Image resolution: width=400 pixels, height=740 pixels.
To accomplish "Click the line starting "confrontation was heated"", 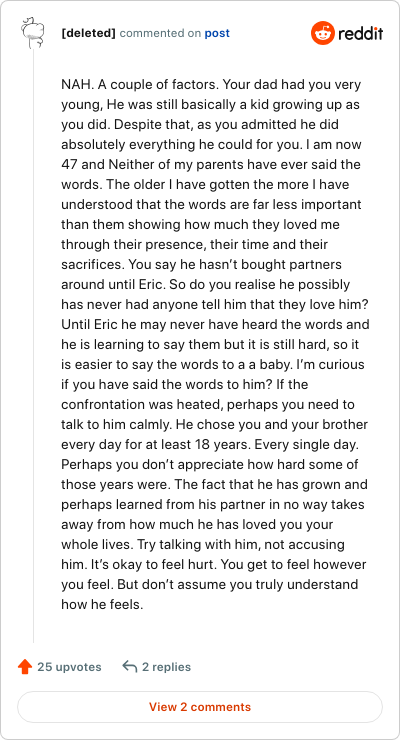I will pyautogui.click(x=208, y=404).
